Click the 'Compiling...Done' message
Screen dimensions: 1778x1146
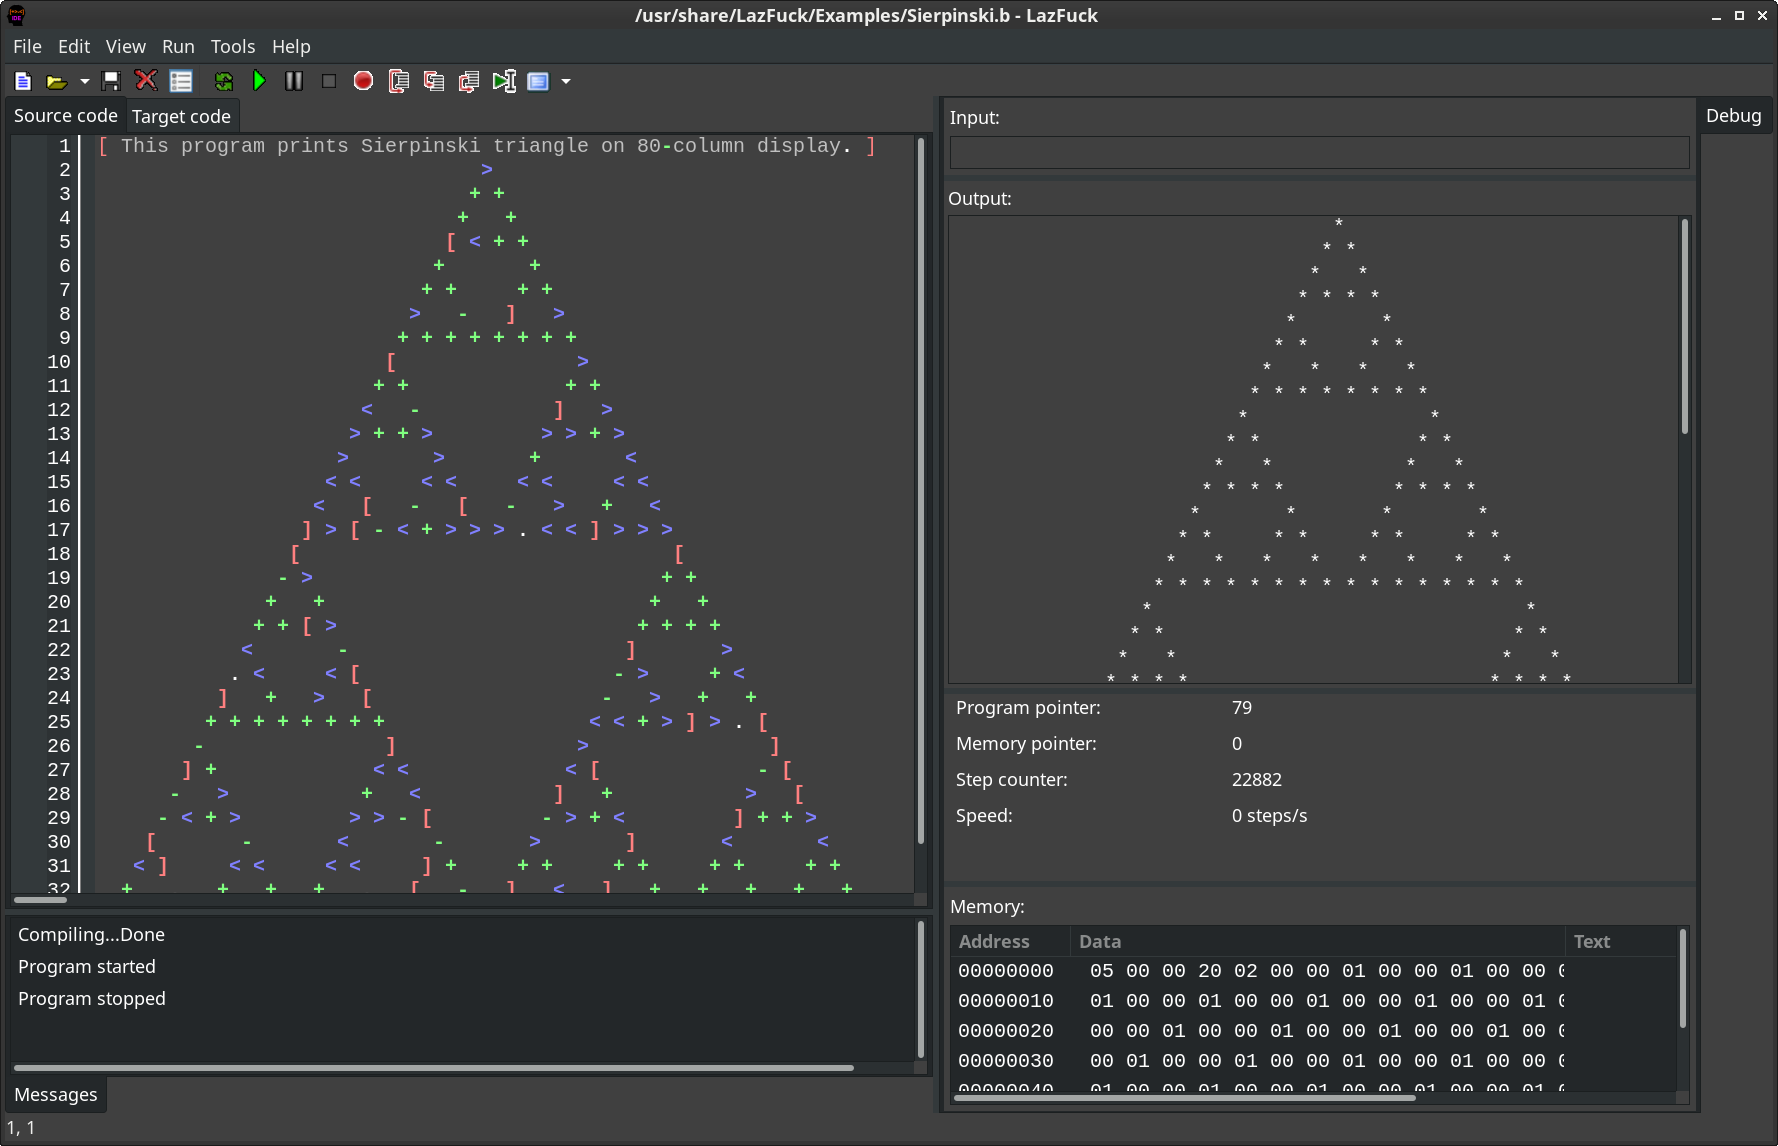tap(91, 934)
